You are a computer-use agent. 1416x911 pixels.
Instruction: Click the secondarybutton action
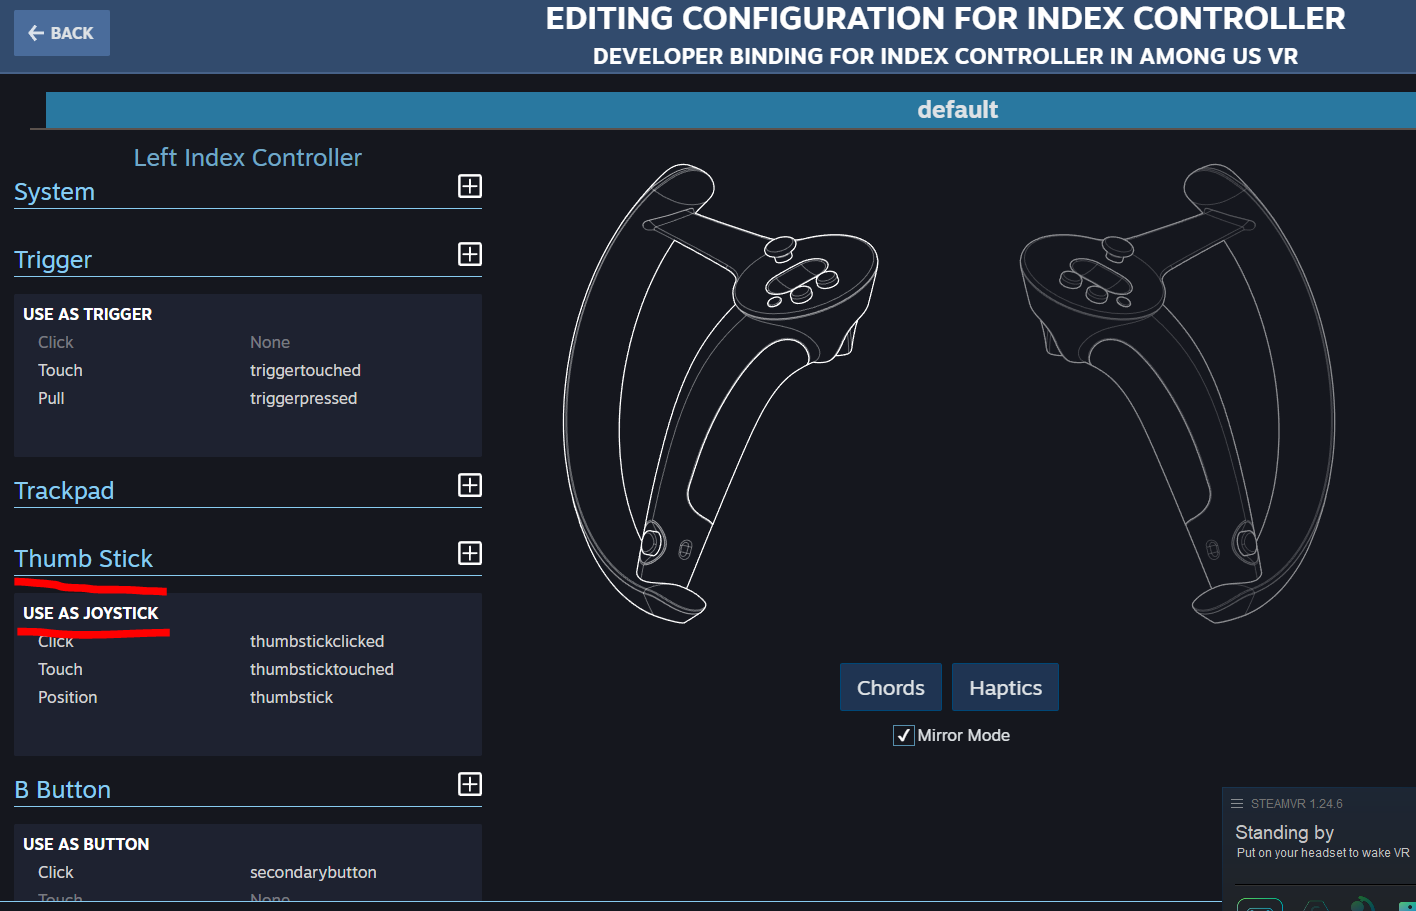pos(313,872)
